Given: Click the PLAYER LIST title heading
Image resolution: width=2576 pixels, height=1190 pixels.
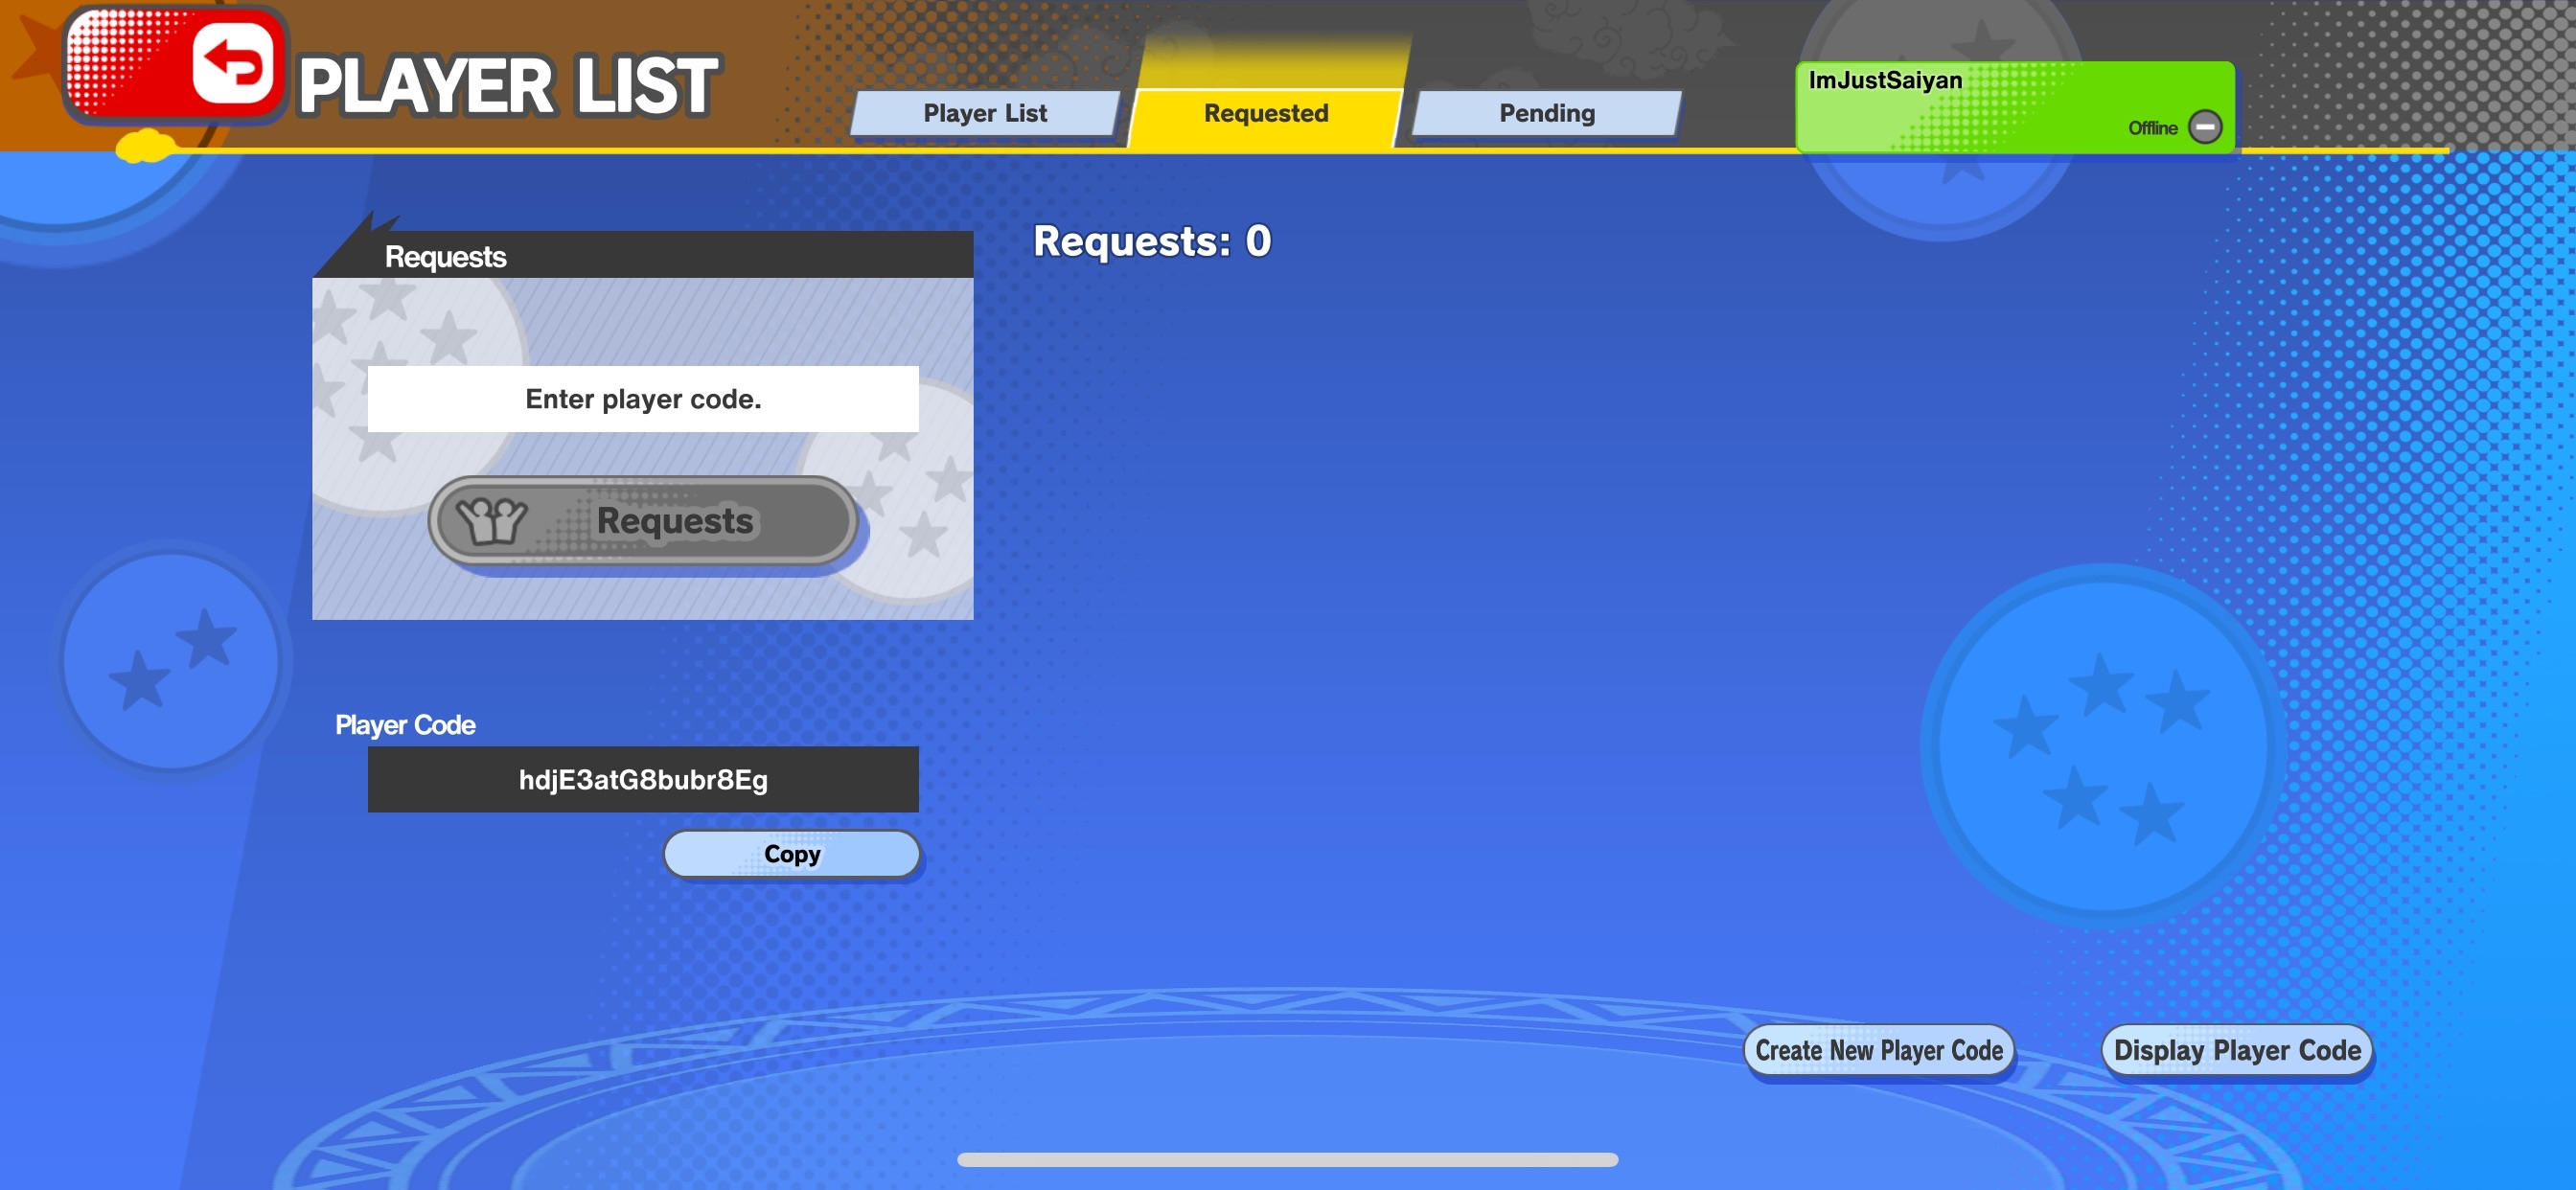Looking at the screenshot, I should [508, 86].
